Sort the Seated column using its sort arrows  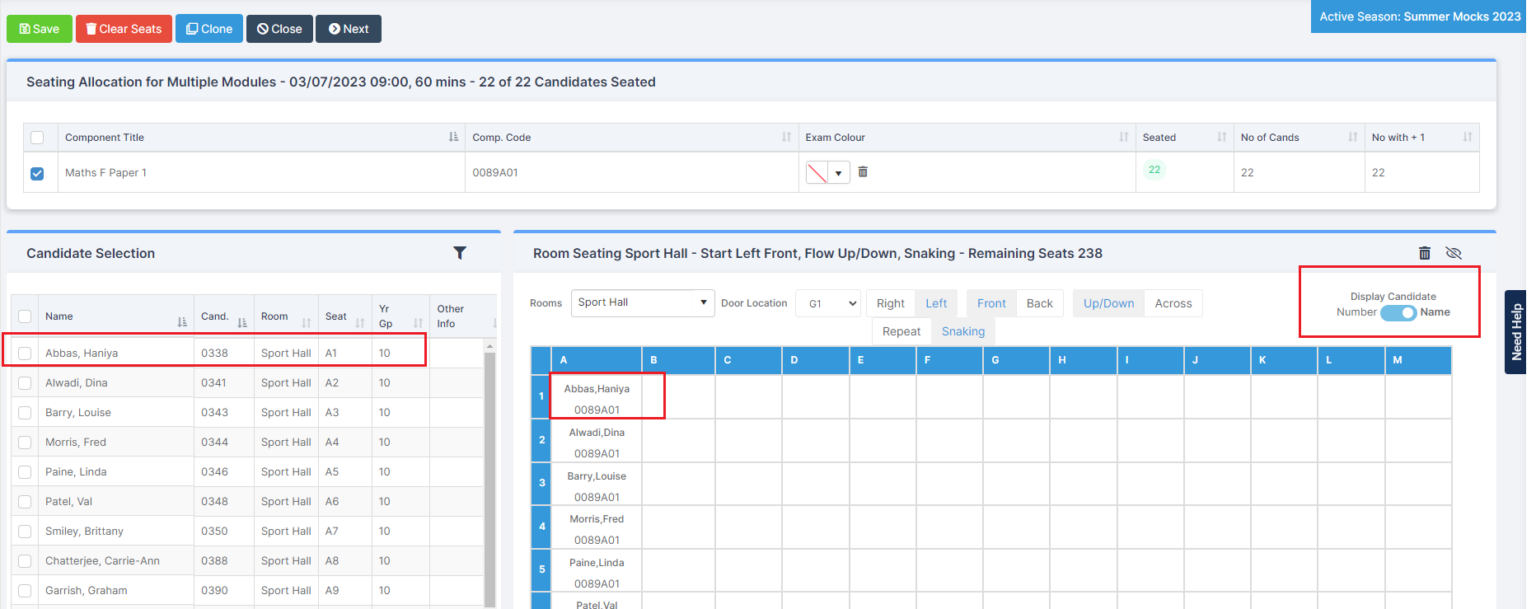coord(1221,137)
